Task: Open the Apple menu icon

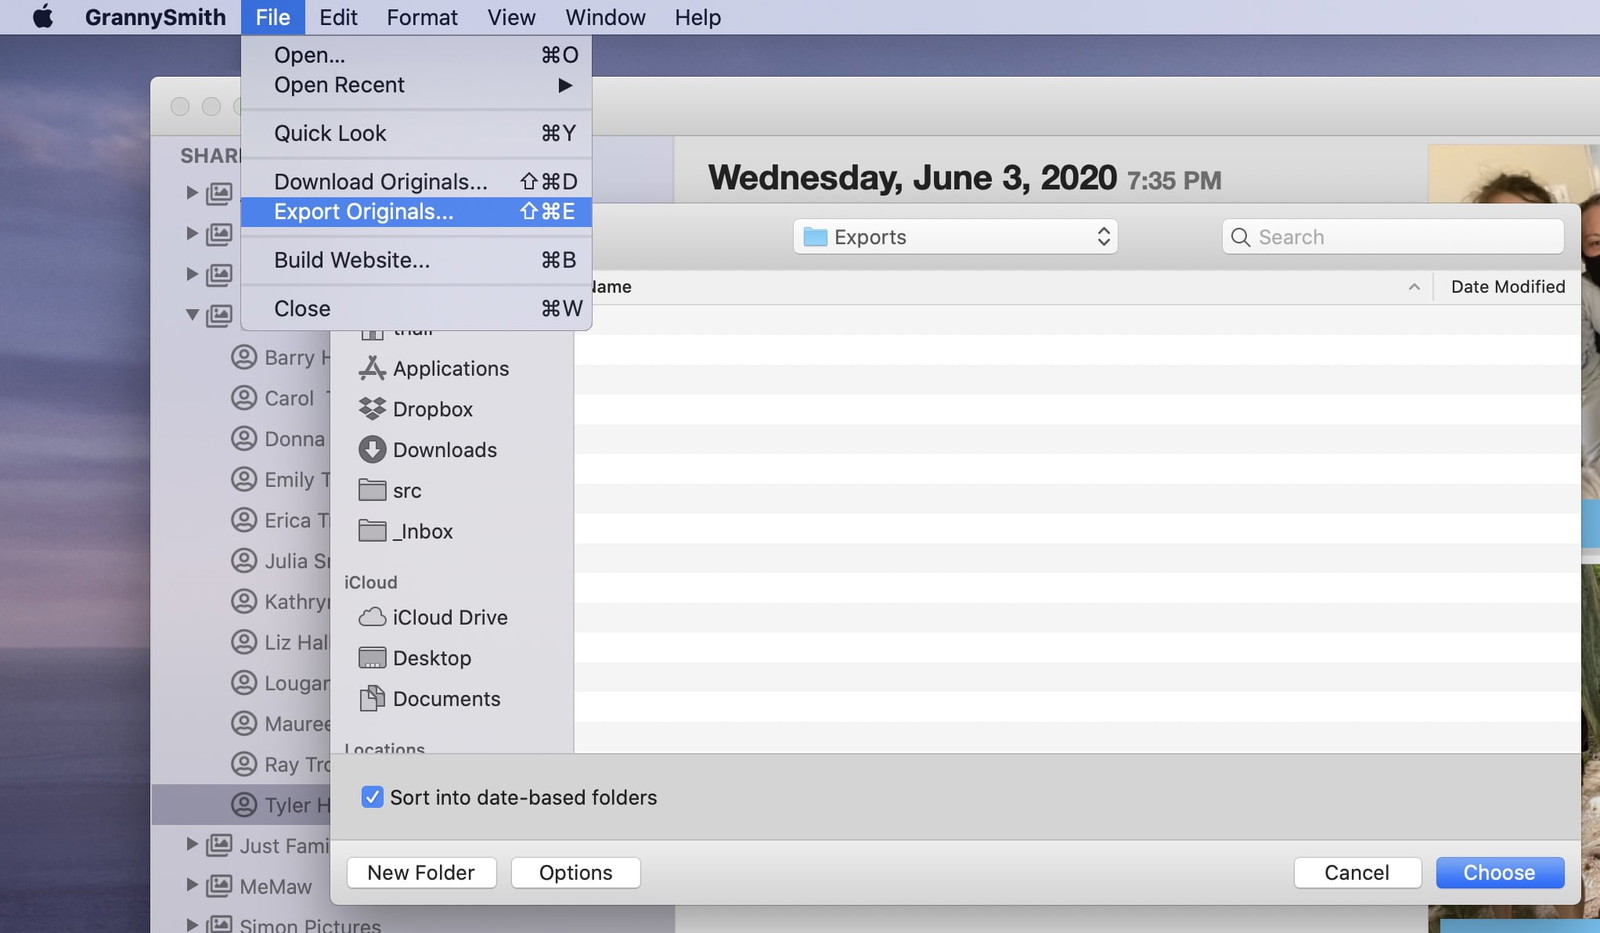Action: [43, 17]
